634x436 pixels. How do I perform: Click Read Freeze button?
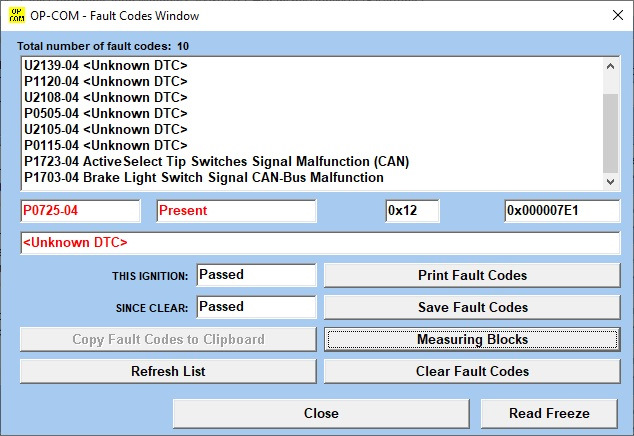(x=549, y=413)
